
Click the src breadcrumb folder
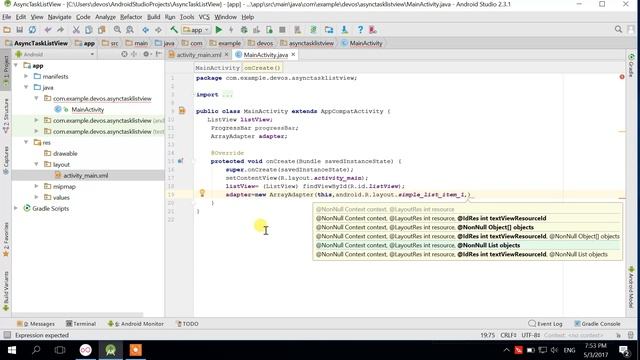pos(111,43)
